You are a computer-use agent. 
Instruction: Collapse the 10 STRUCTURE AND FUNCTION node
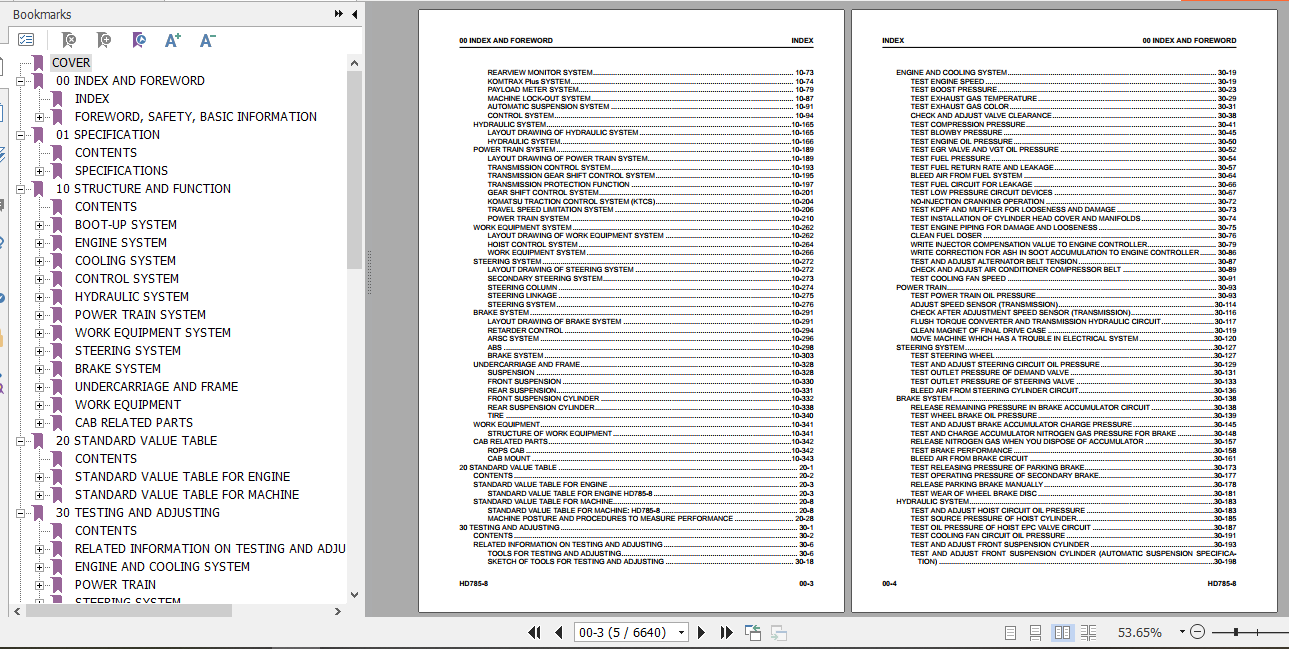(x=21, y=189)
